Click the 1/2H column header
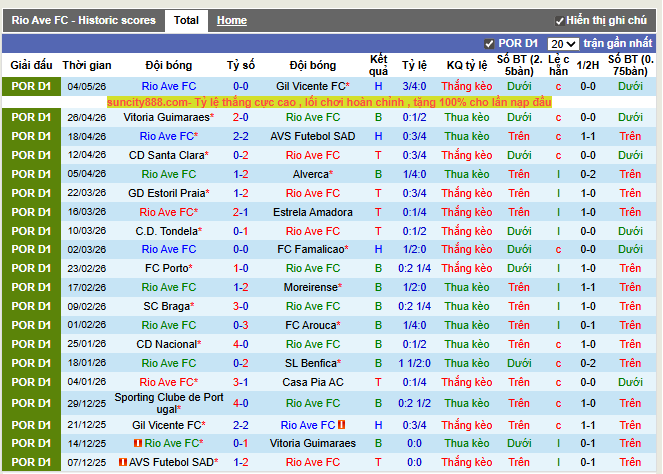 pos(588,65)
